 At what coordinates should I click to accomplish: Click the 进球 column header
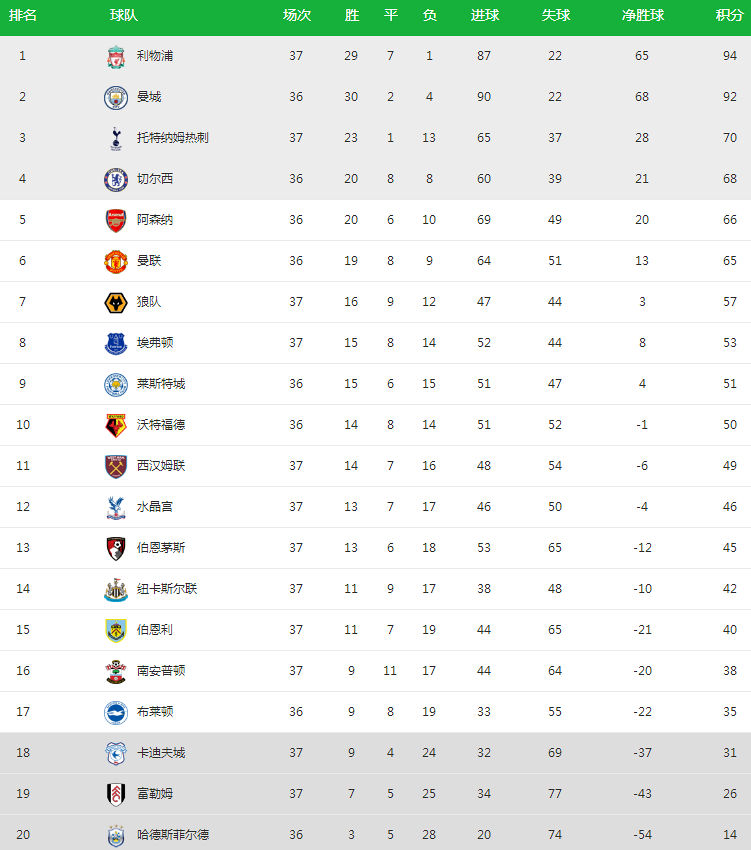[485, 16]
